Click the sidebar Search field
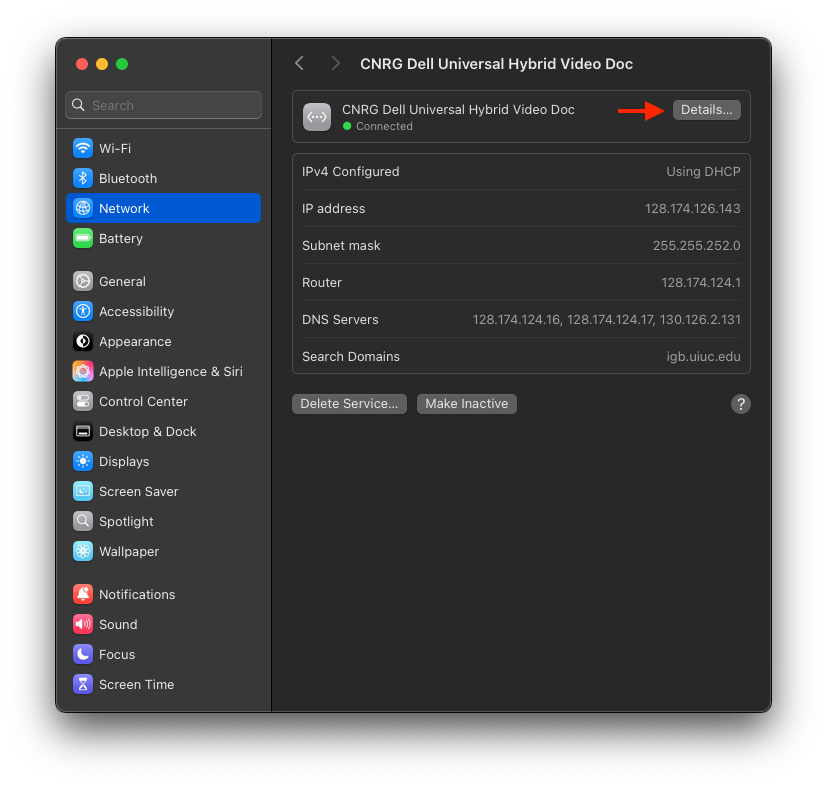Screen dimensions: 827x786 (164, 105)
